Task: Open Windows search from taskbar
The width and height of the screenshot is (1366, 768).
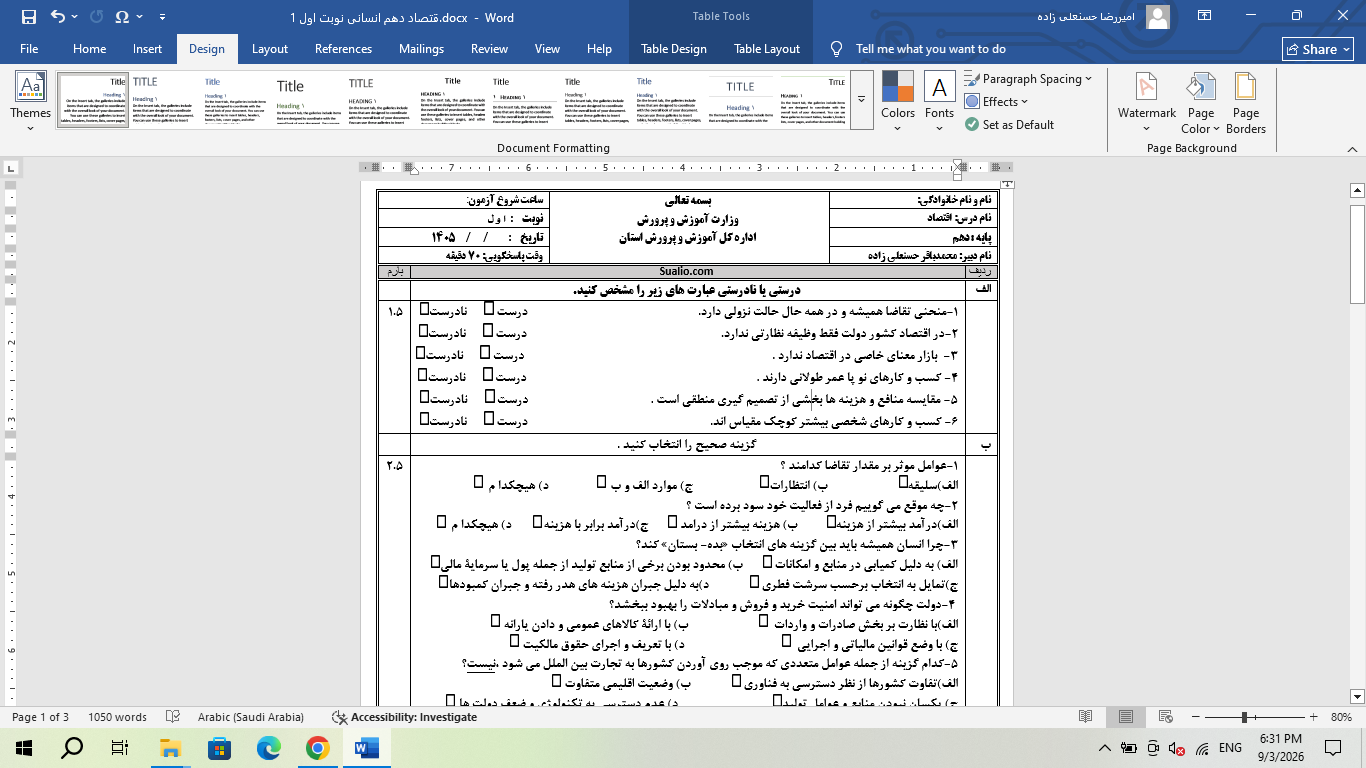Action: click(72, 747)
